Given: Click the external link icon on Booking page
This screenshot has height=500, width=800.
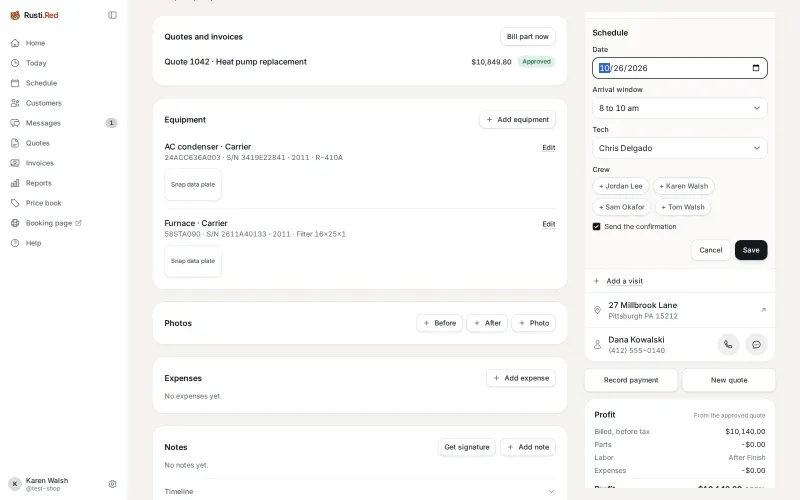Looking at the screenshot, I should [78, 223].
